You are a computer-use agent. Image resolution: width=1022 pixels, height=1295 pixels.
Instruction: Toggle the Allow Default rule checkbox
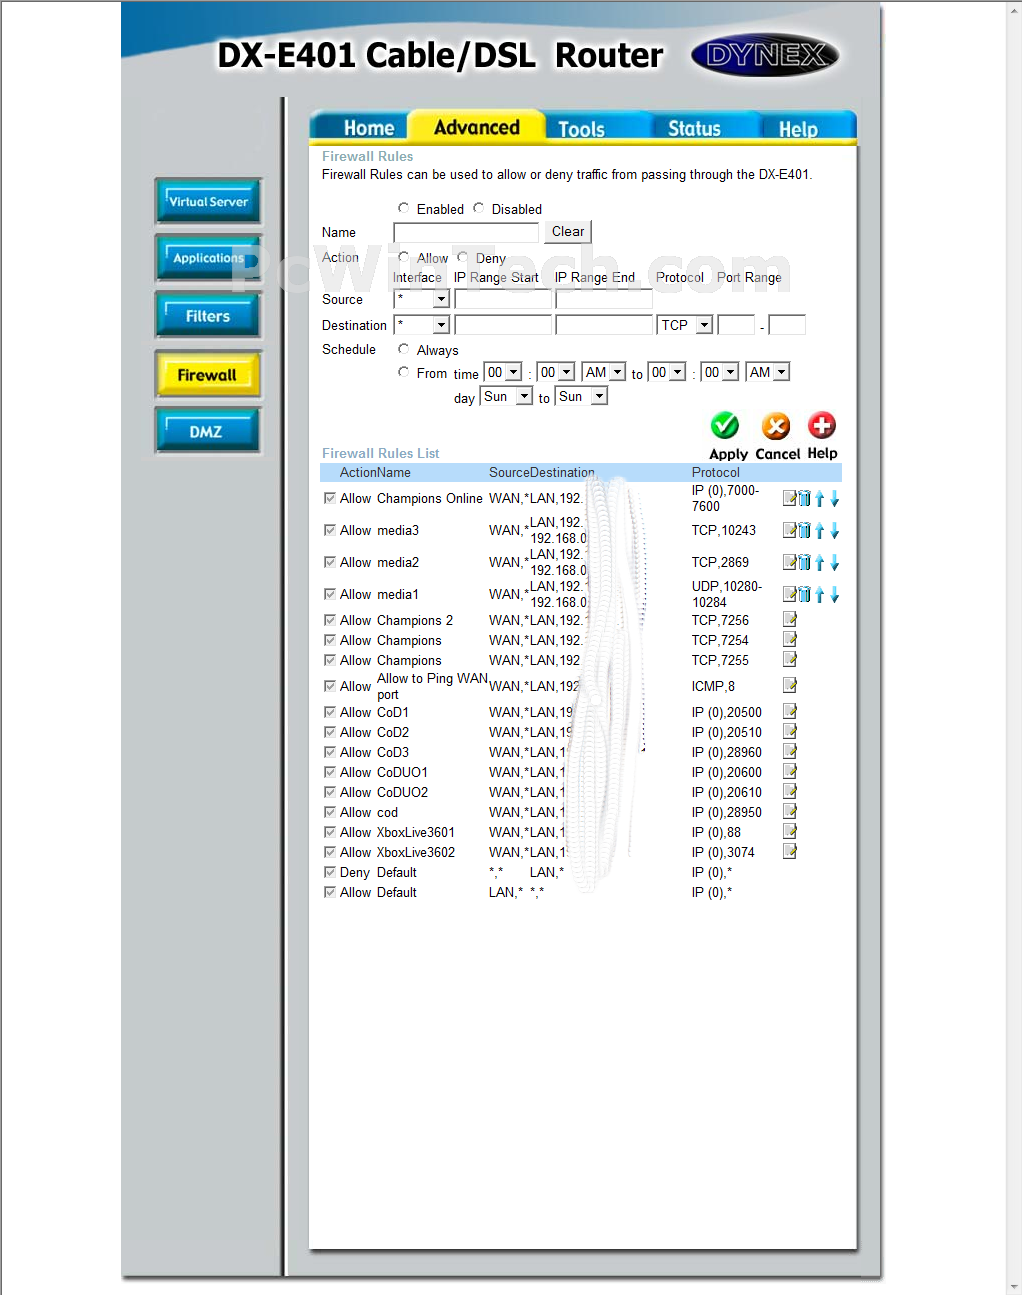pyautogui.click(x=330, y=892)
